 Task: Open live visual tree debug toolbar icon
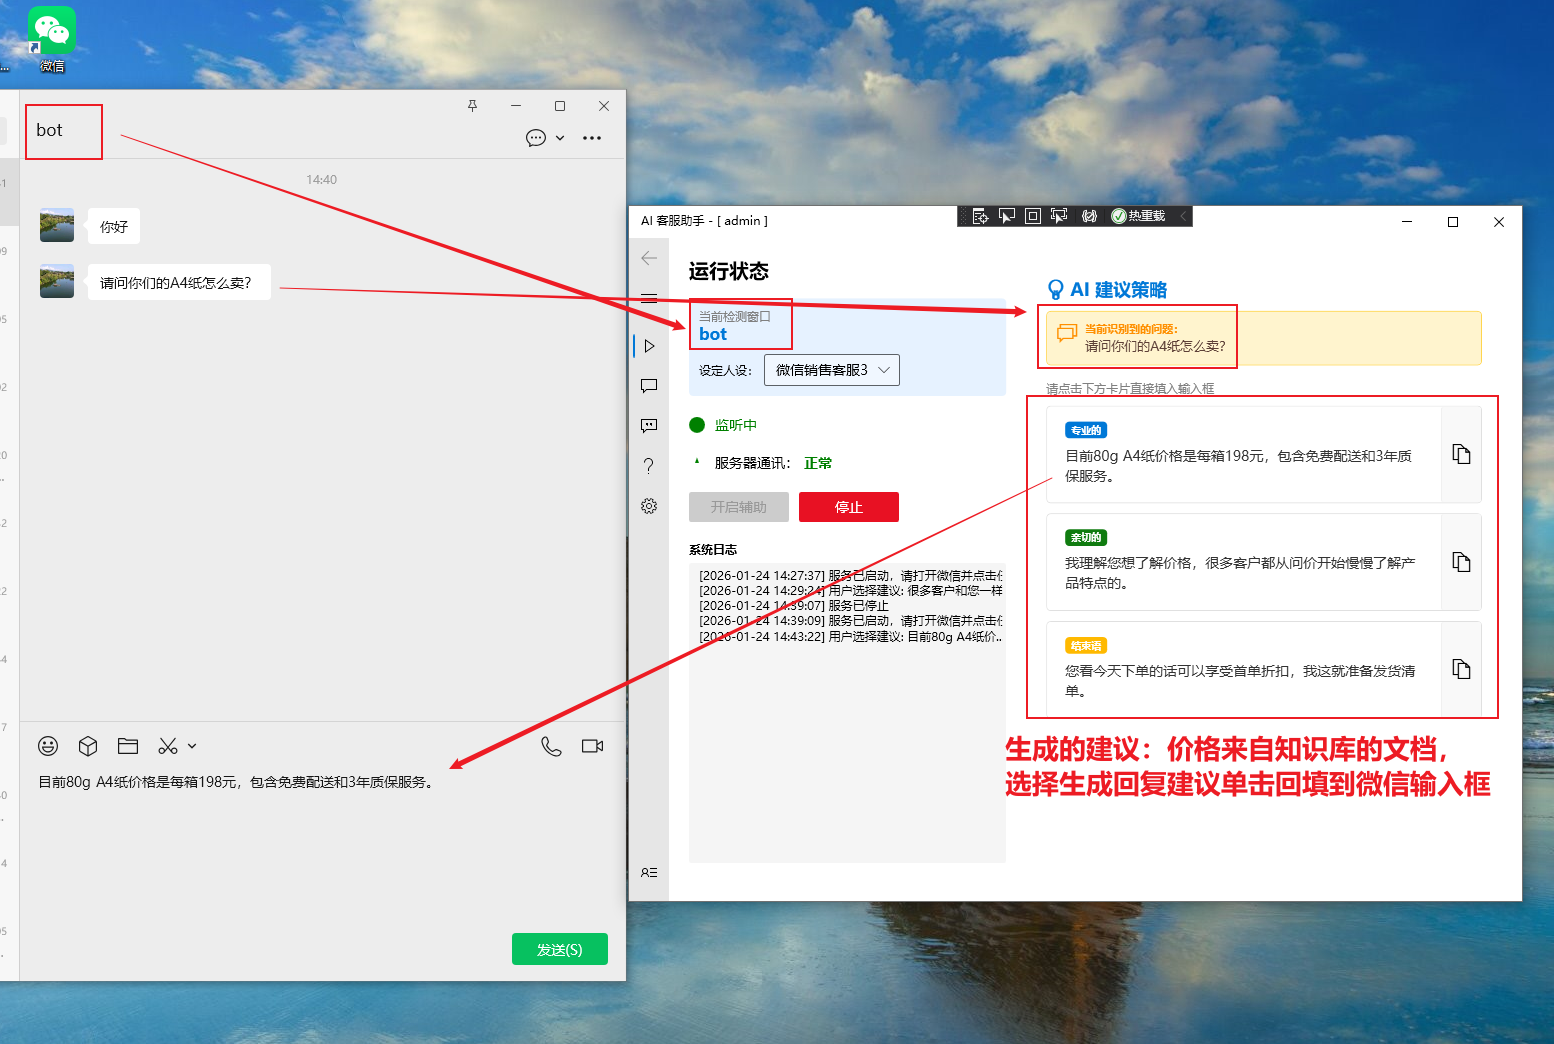(x=980, y=216)
